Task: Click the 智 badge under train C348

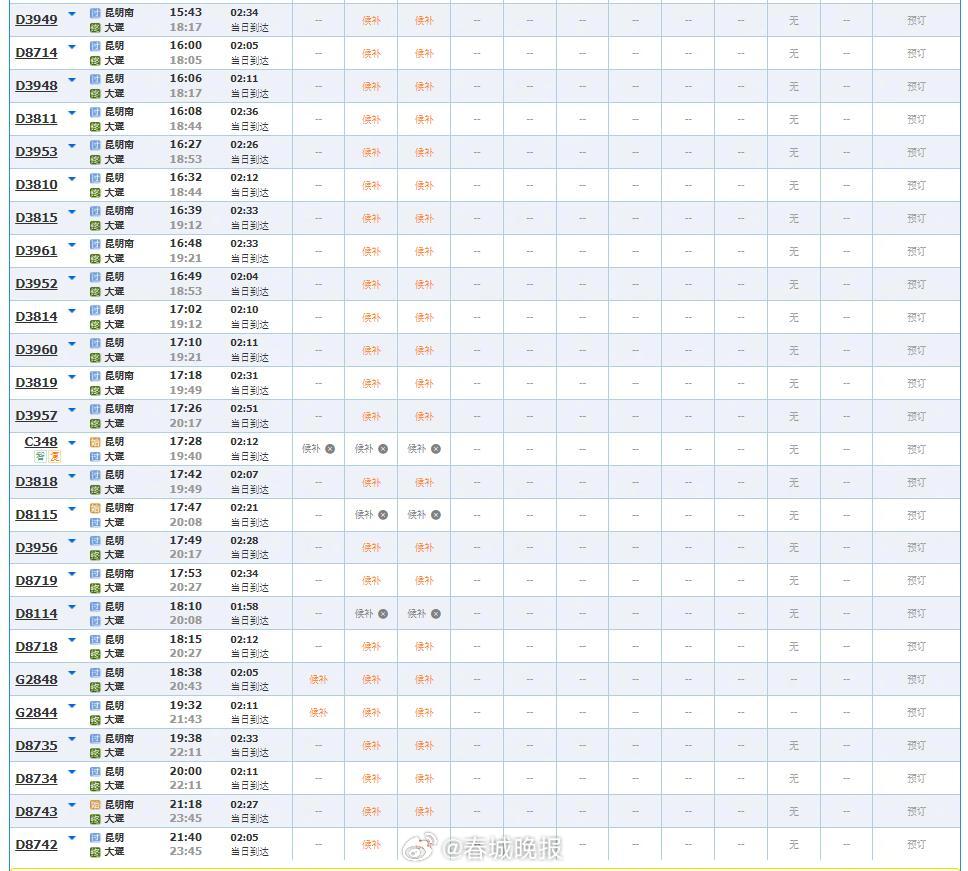Action: click(40, 457)
